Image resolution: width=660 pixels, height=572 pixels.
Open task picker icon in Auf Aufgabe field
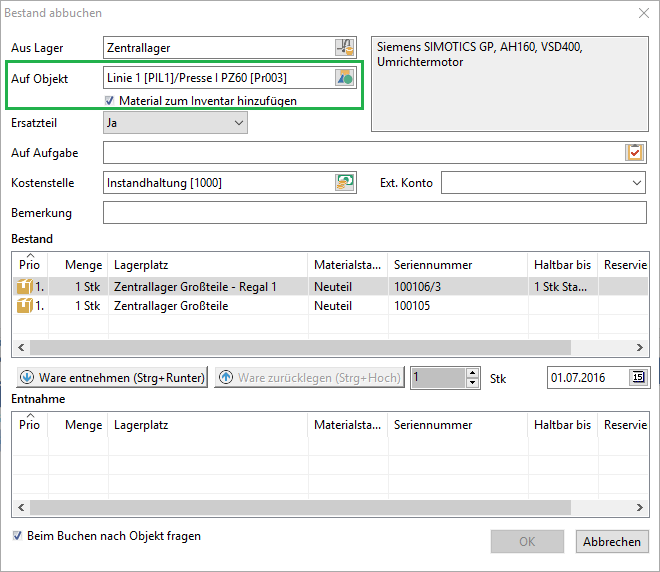point(635,152)
